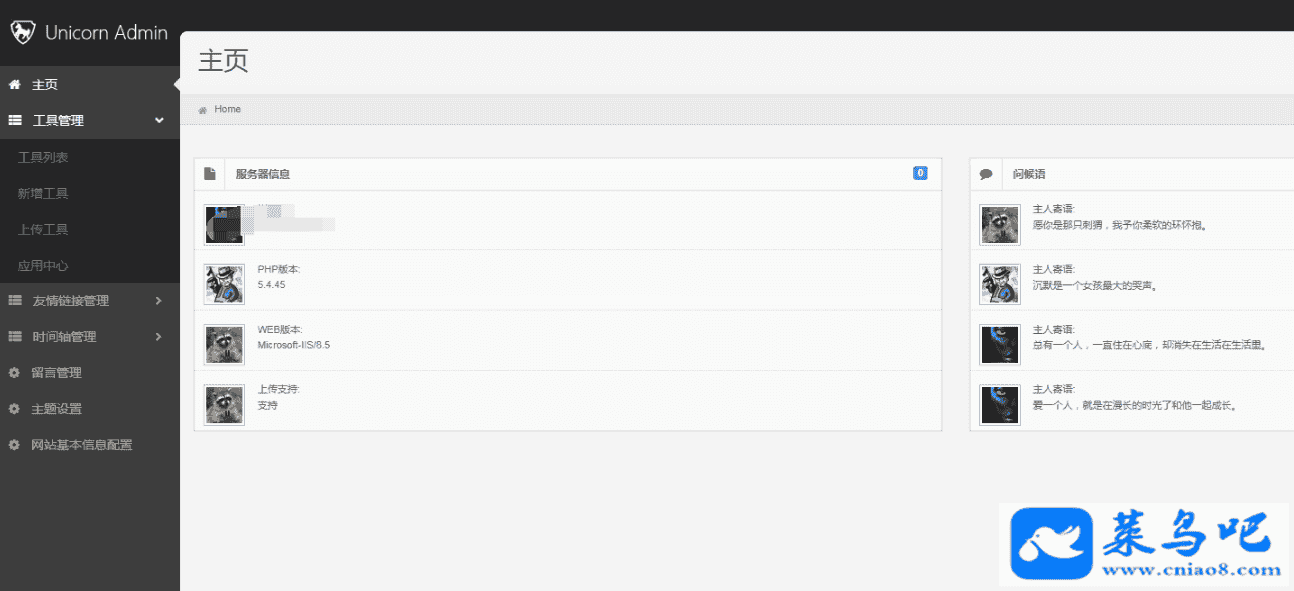Click the raccoon thumbnail beside WEB版本
Screen dimensions: 1294x591
click(224, 344)
